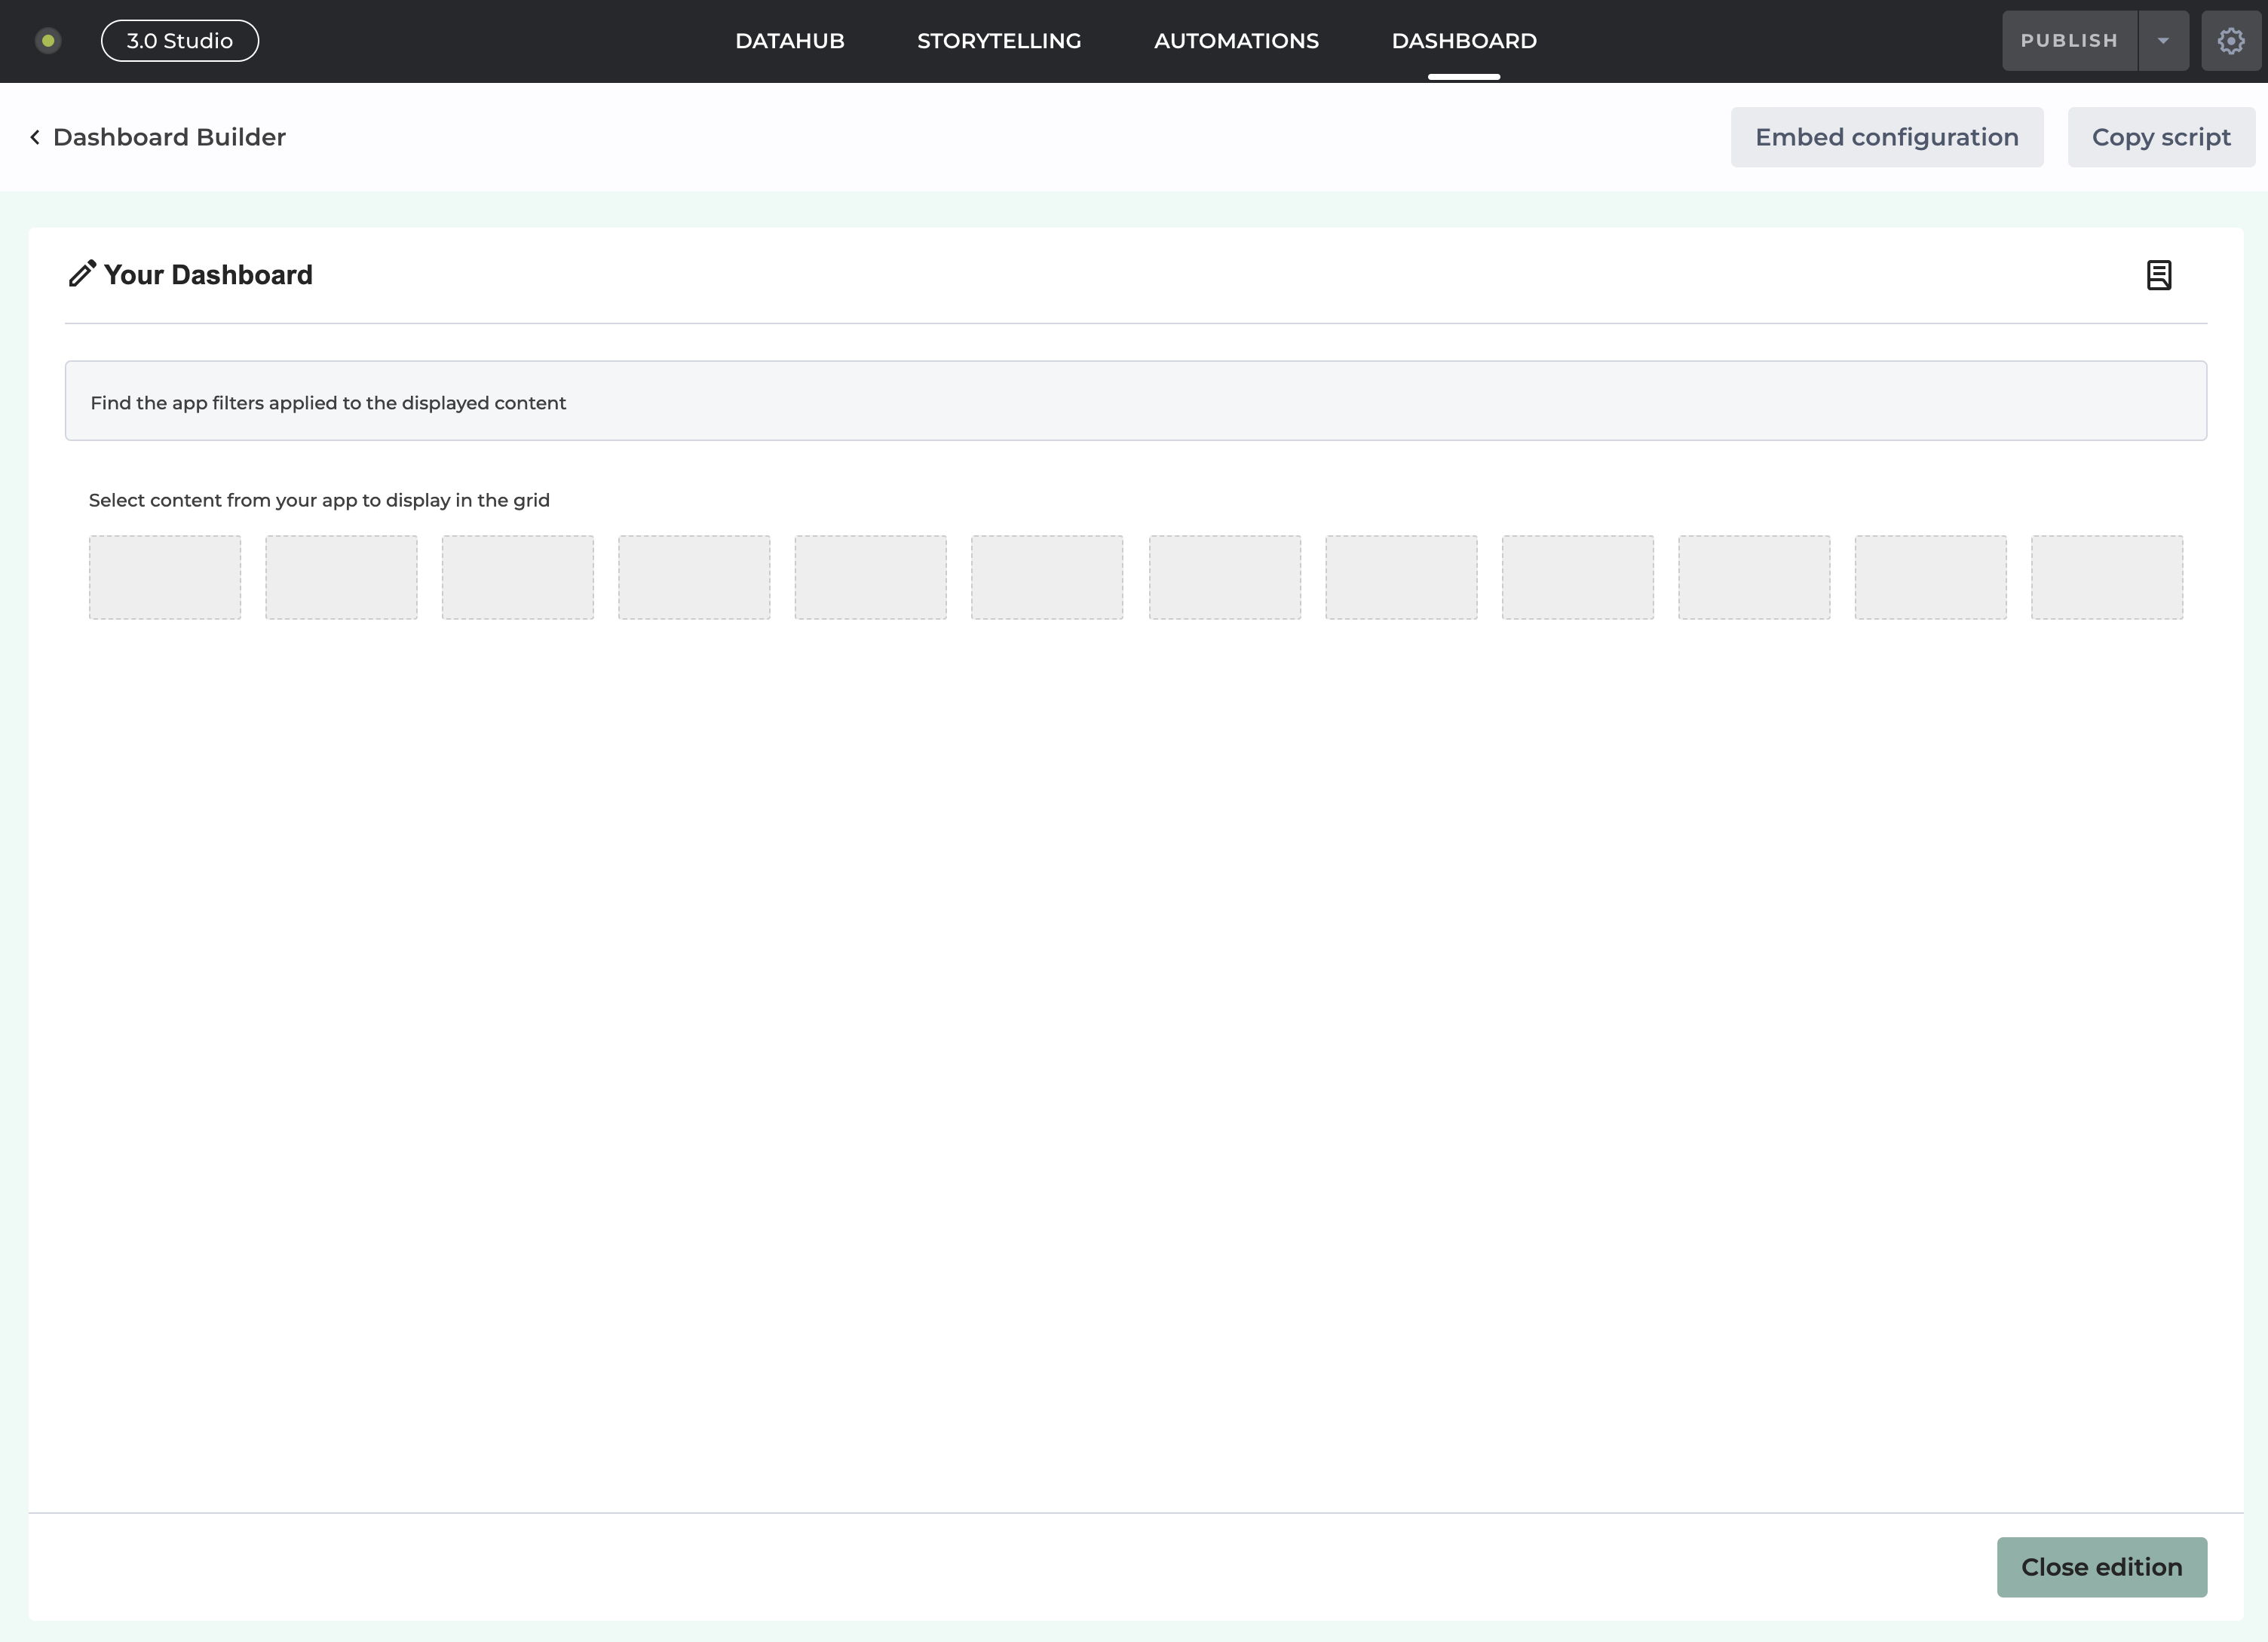This screenshot has height=1642, width=2268.
Task: Click the sixth grid placeholder cell
Action: coord(1047,577)
